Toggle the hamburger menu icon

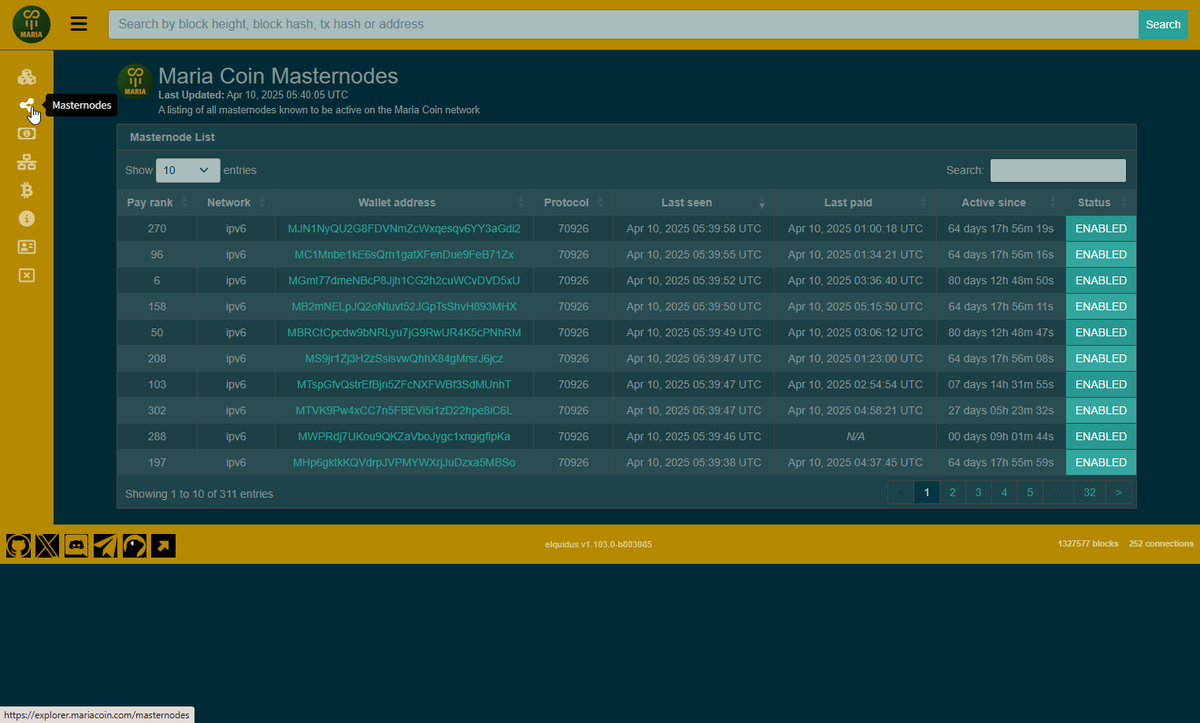[x=79, y=24]
